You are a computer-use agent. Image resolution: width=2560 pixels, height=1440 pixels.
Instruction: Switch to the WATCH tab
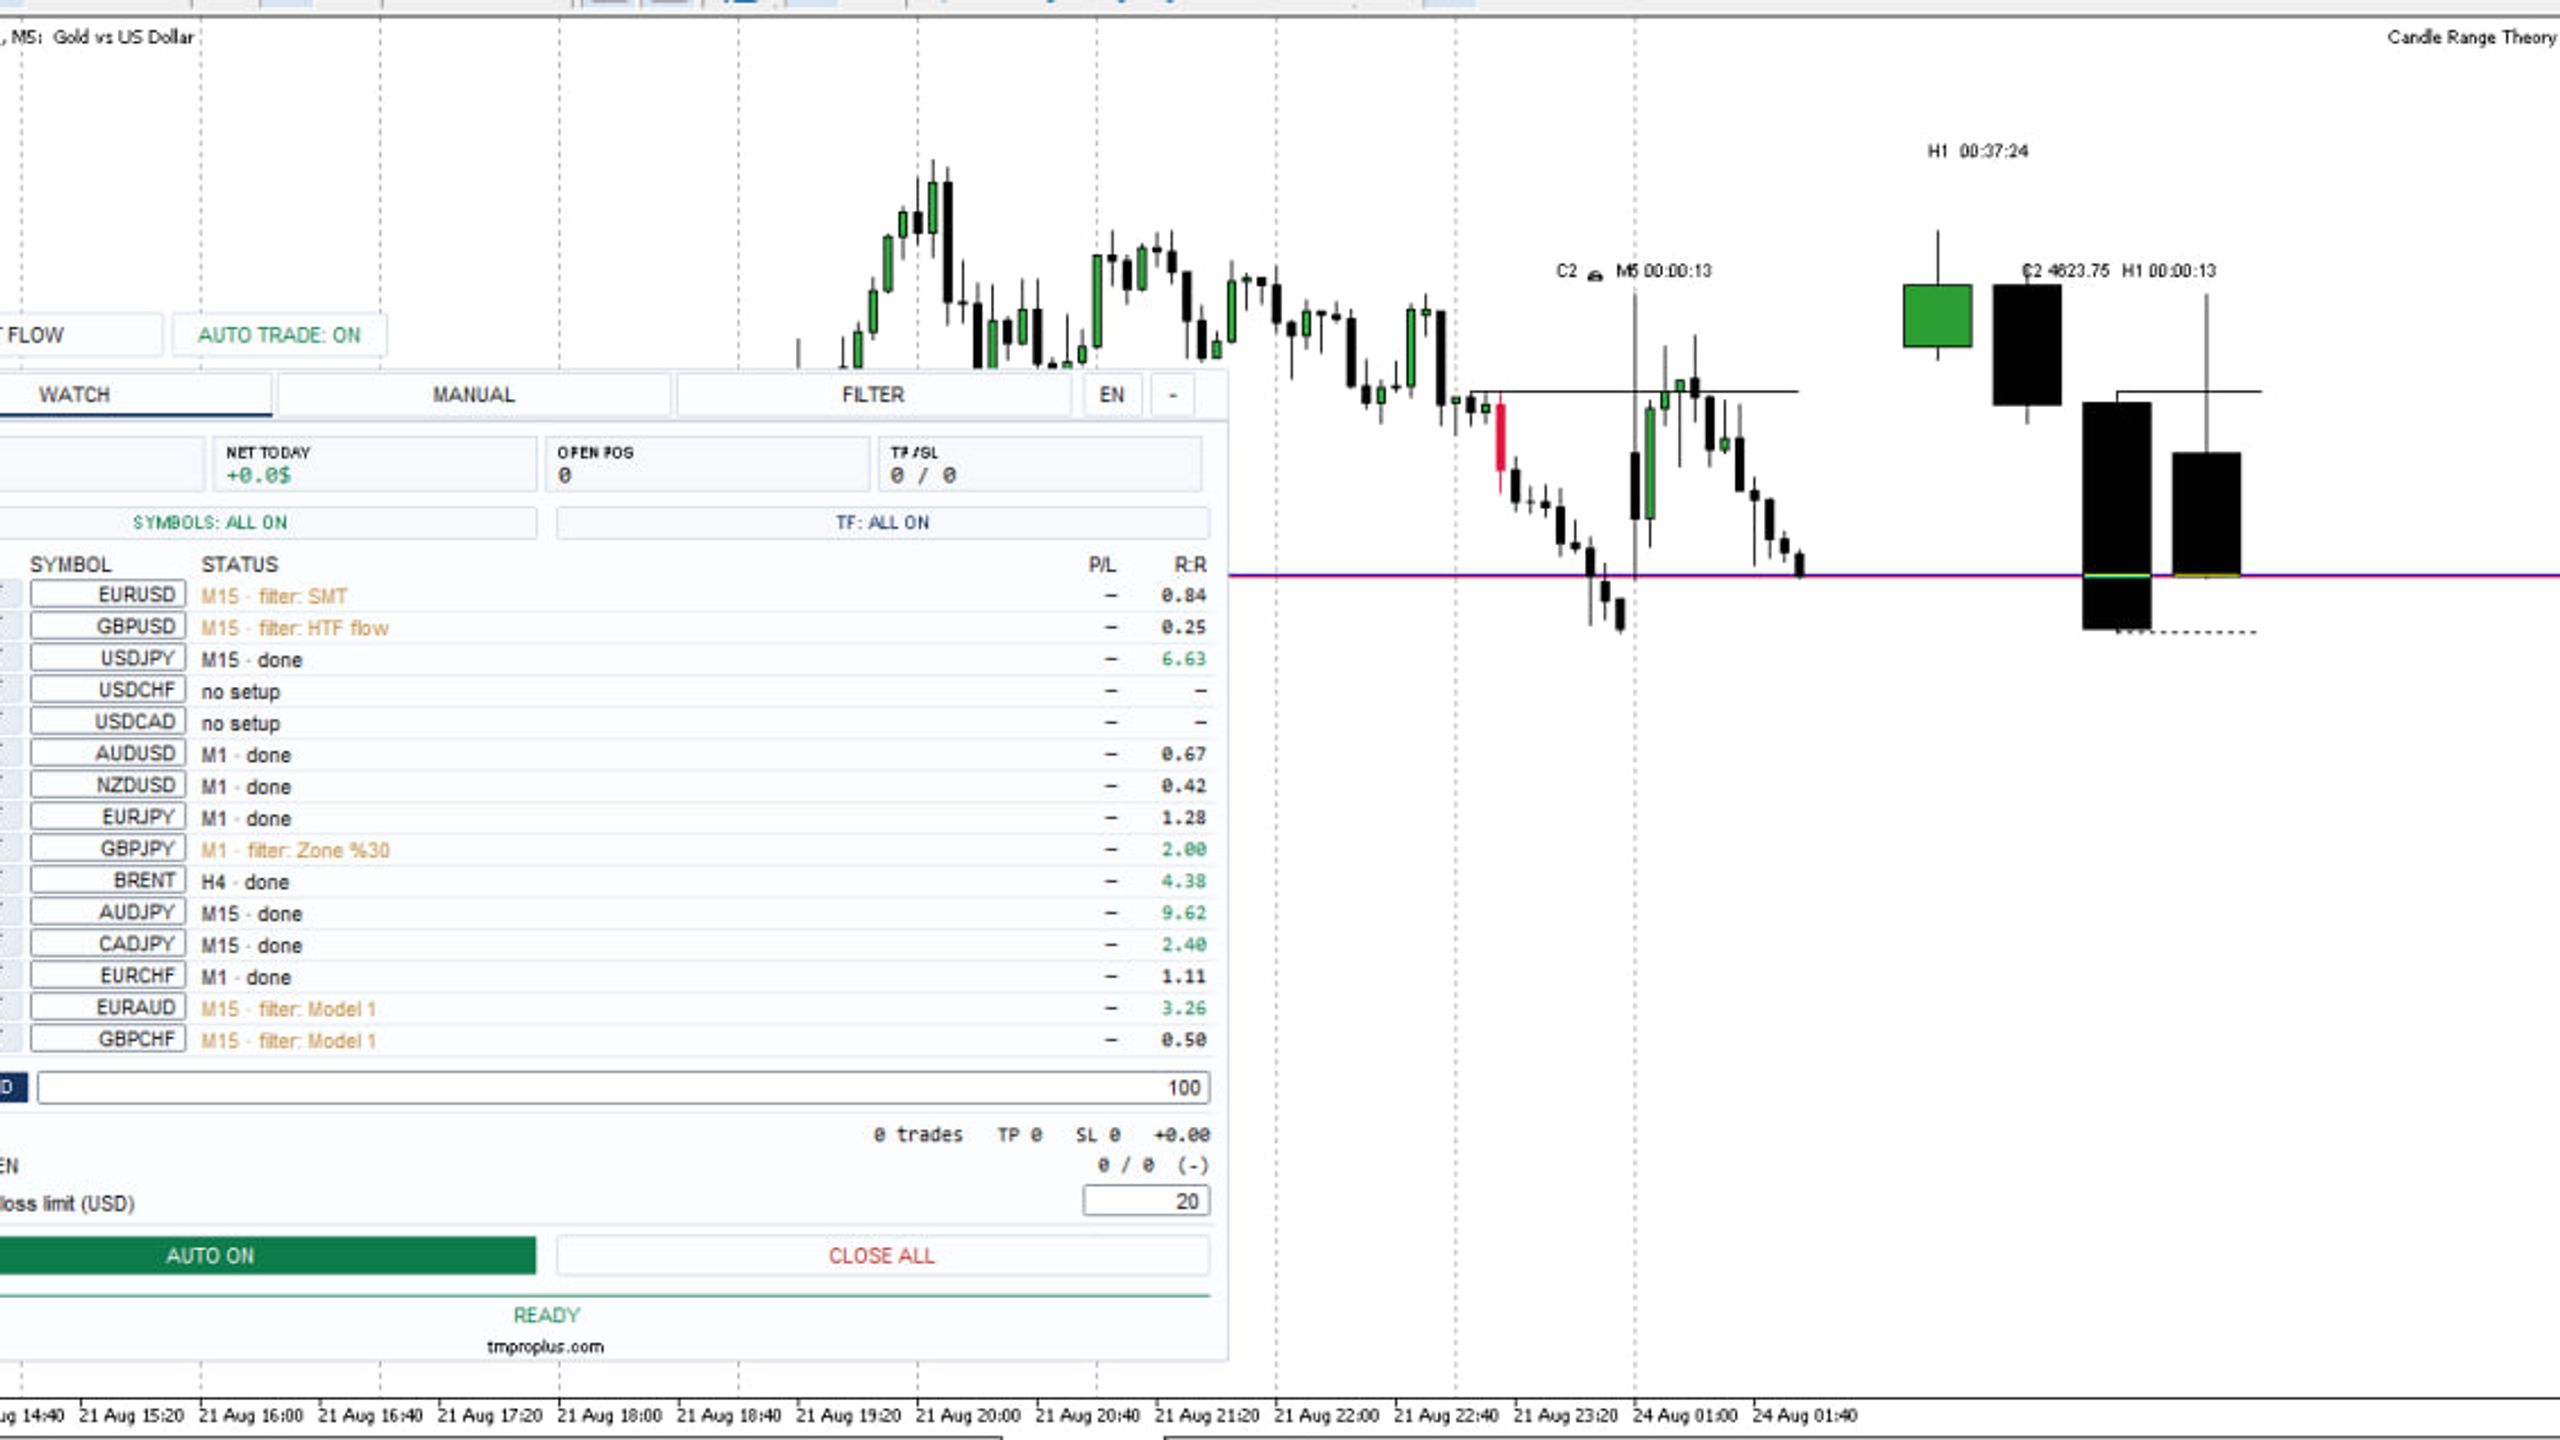(x=135, y=394)
